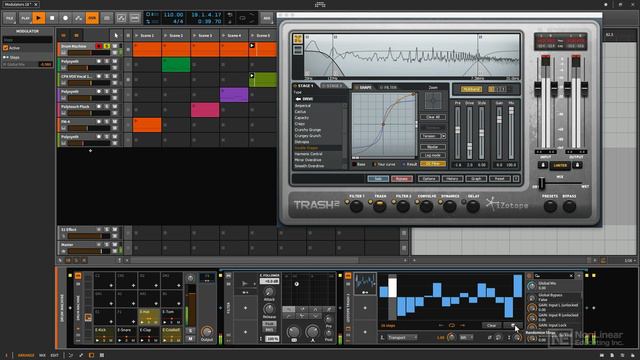Open the FILTER 1 module knob
Image resolution: width=640 pixels, height=360 pixels.
click(356, 207)
